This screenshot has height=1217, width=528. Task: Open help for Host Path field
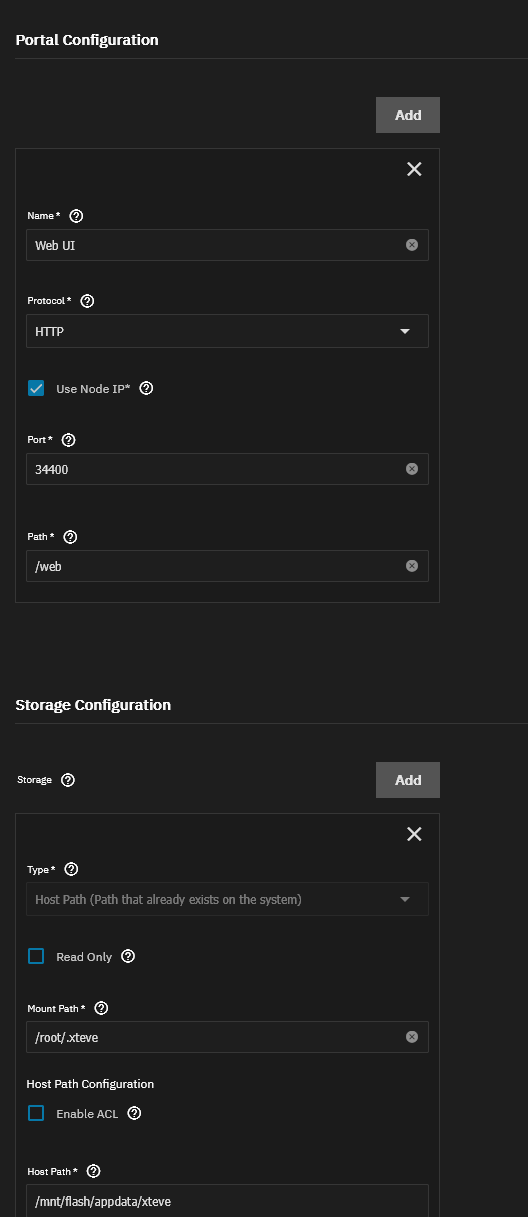pos(94,1171)
